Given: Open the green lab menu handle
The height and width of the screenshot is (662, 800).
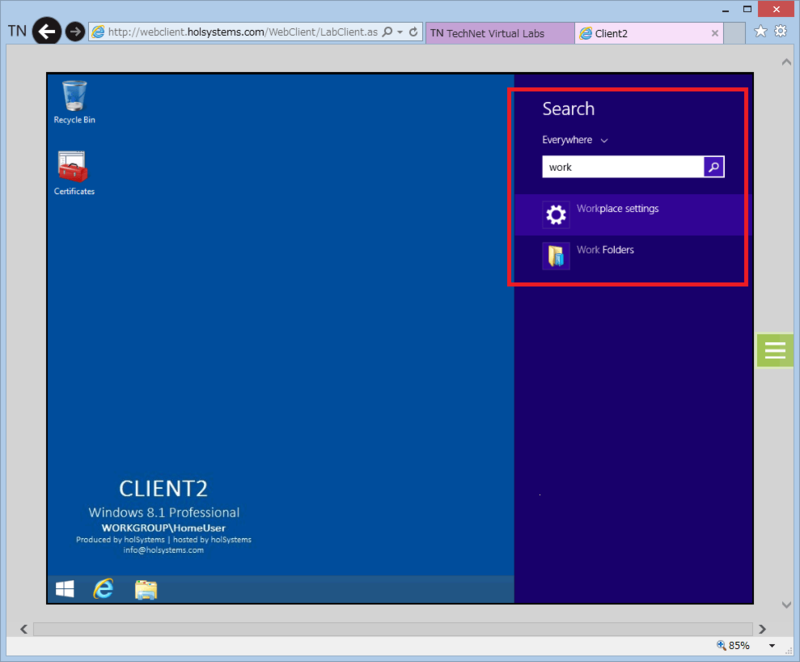Looking at the screenshot, I should point(774,350).
